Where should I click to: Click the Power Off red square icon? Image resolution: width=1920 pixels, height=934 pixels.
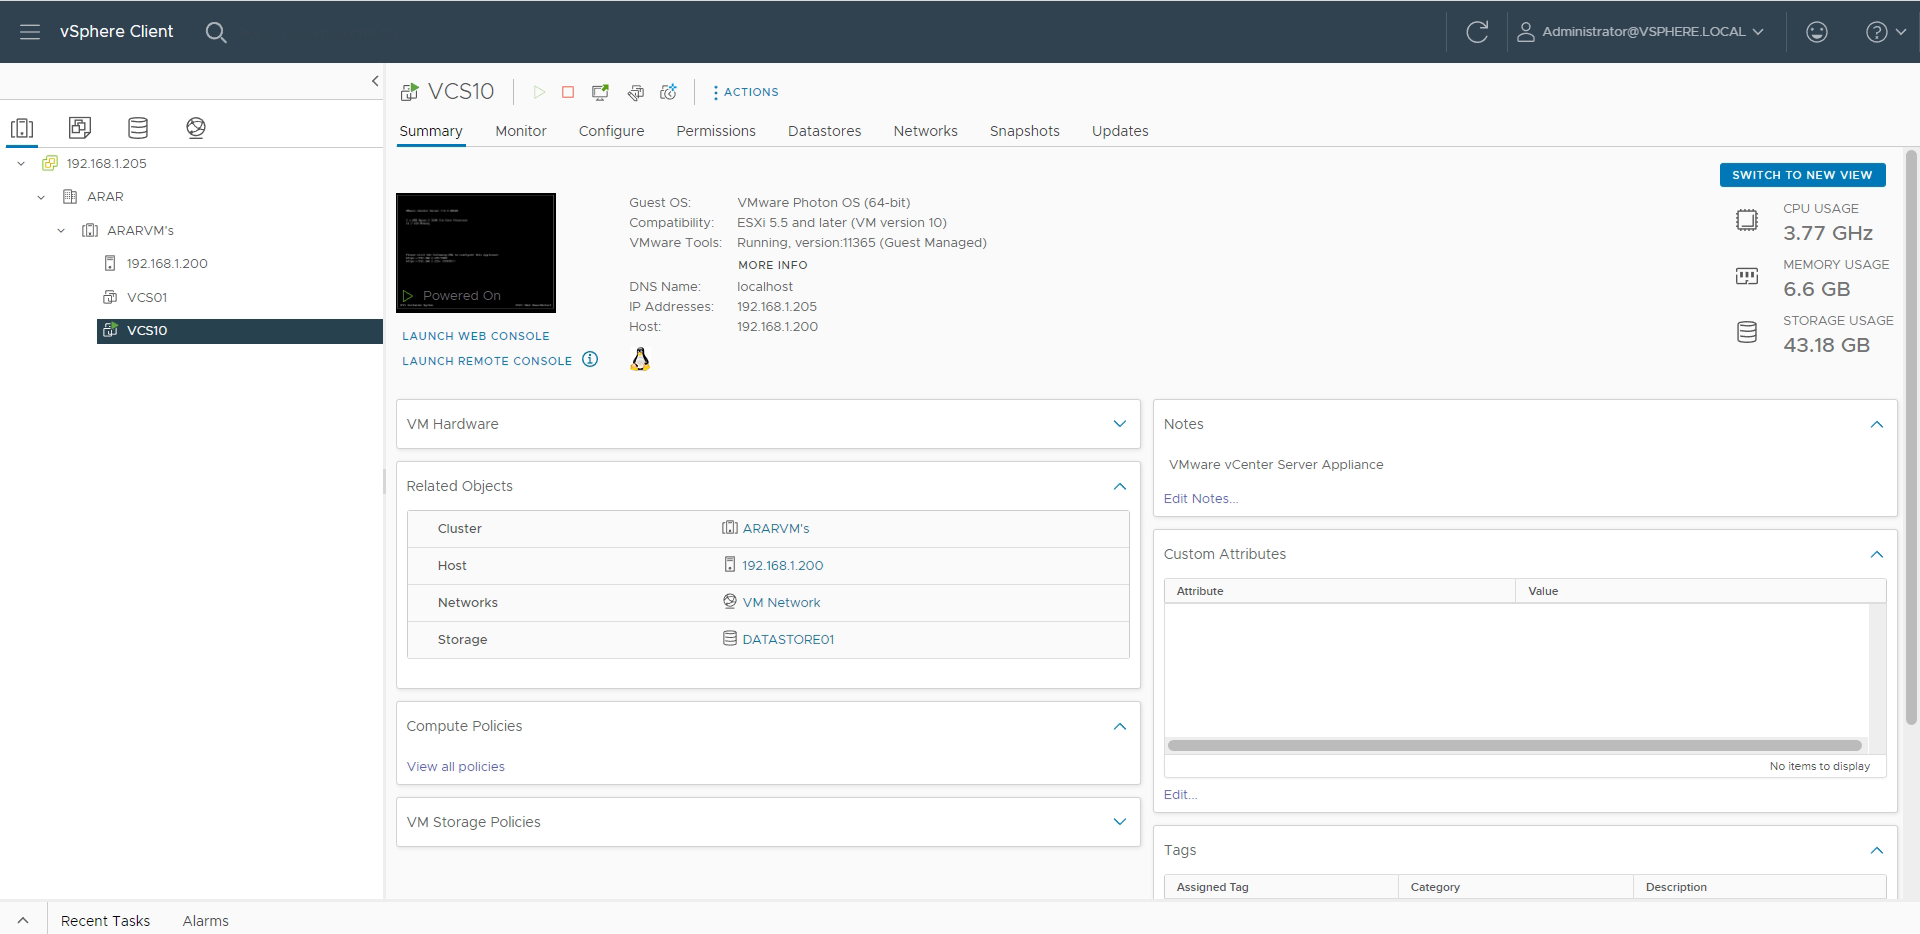click(x=568, y=92)
